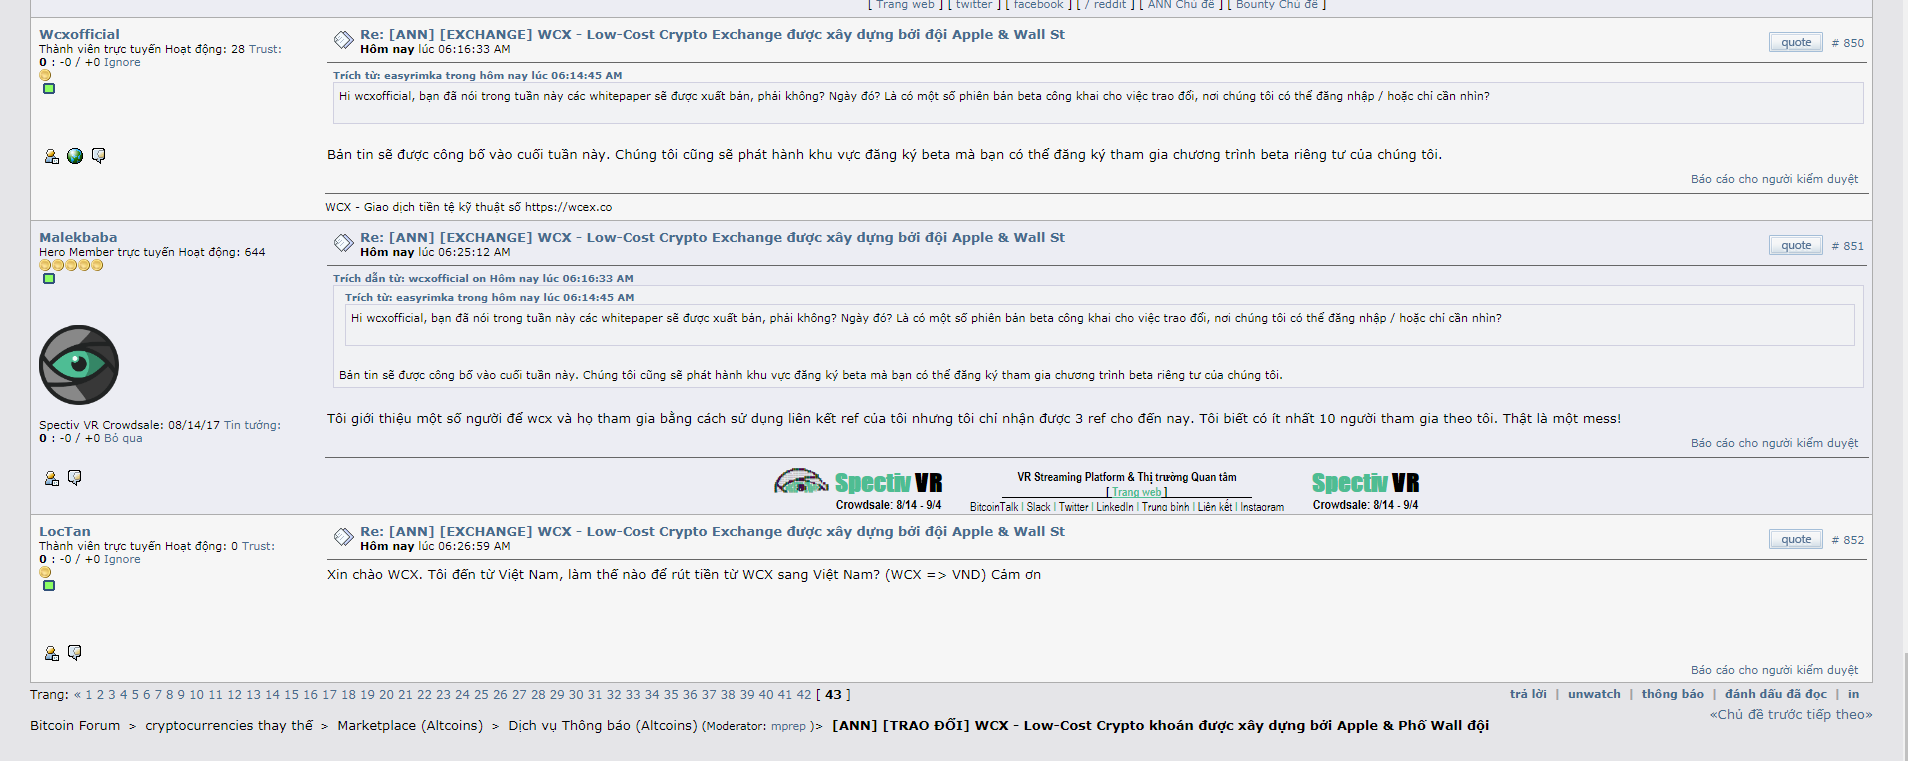
Task: Open LinkedIn link in Spectiv signature
Action: point(1115,507)
